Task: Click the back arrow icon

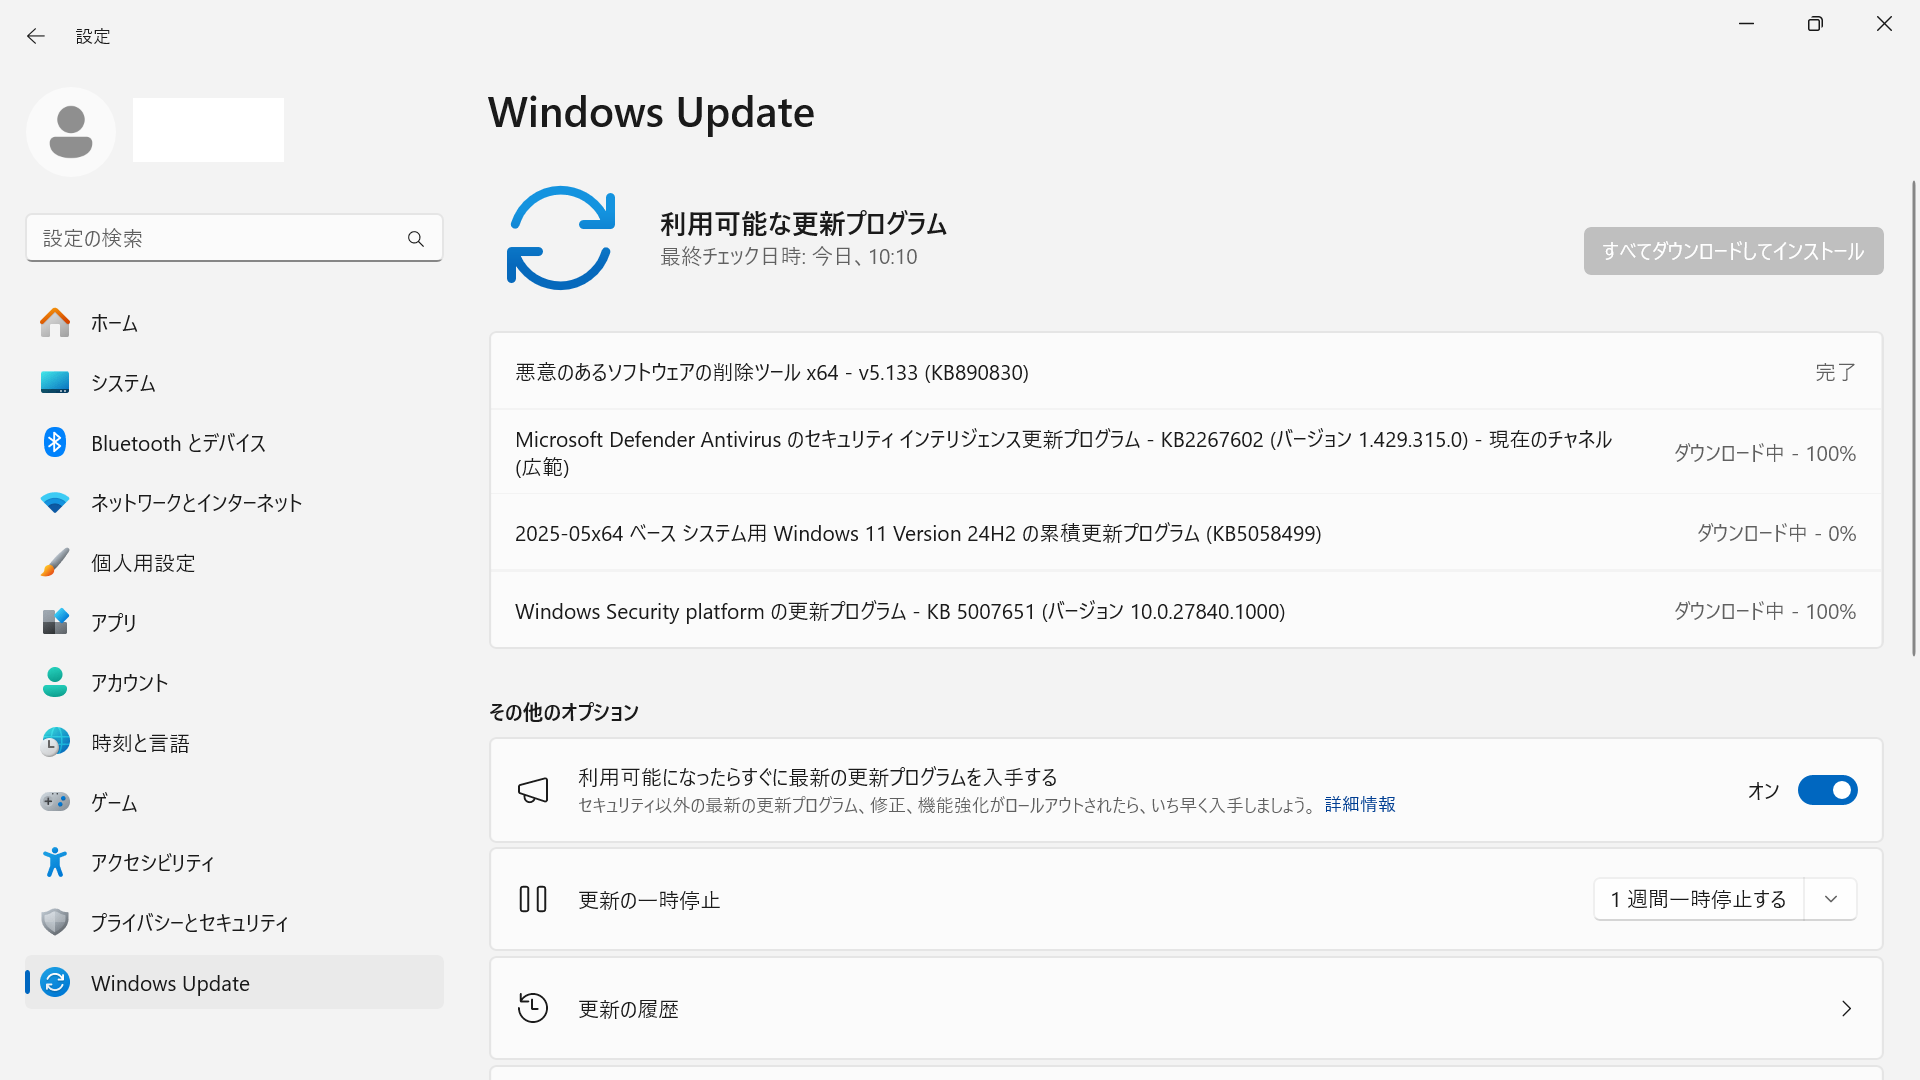Action: point(36,36)
